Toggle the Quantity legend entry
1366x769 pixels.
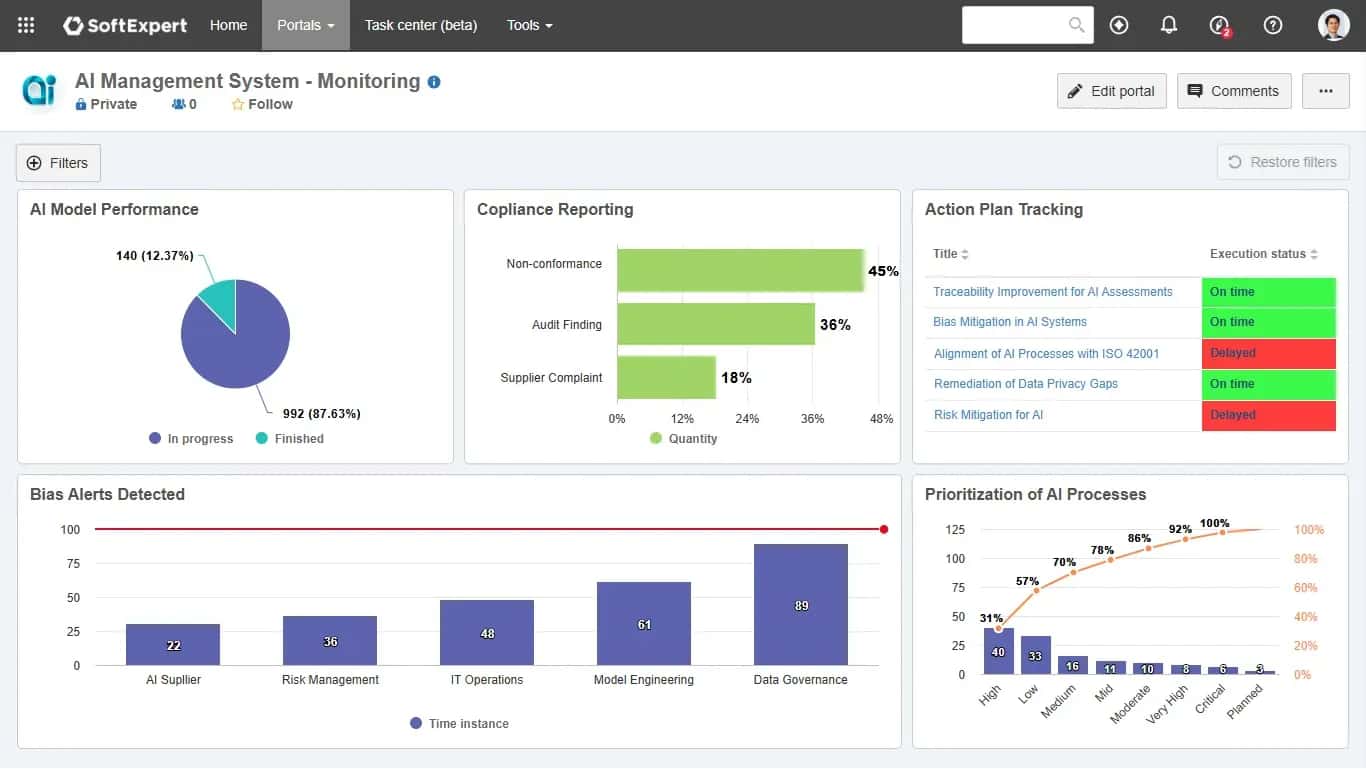point(684,438)
